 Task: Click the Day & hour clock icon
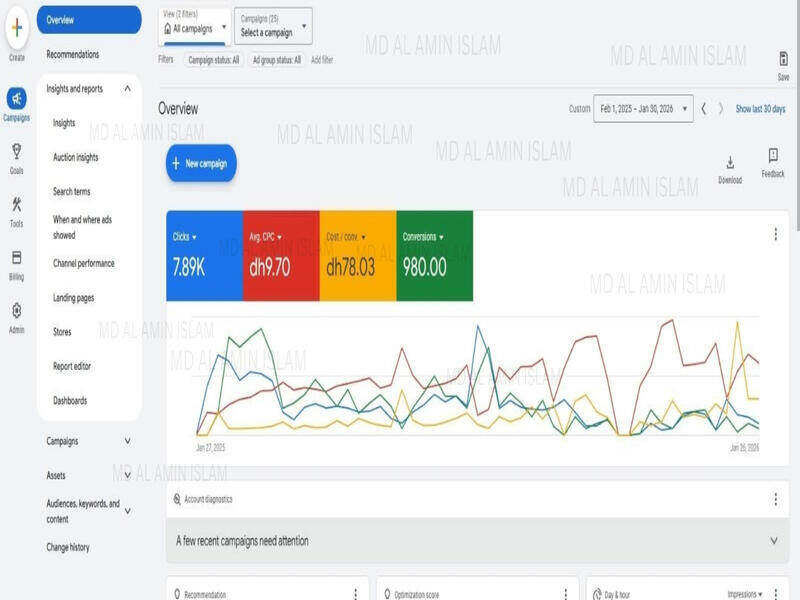click(x=597, y=594)
